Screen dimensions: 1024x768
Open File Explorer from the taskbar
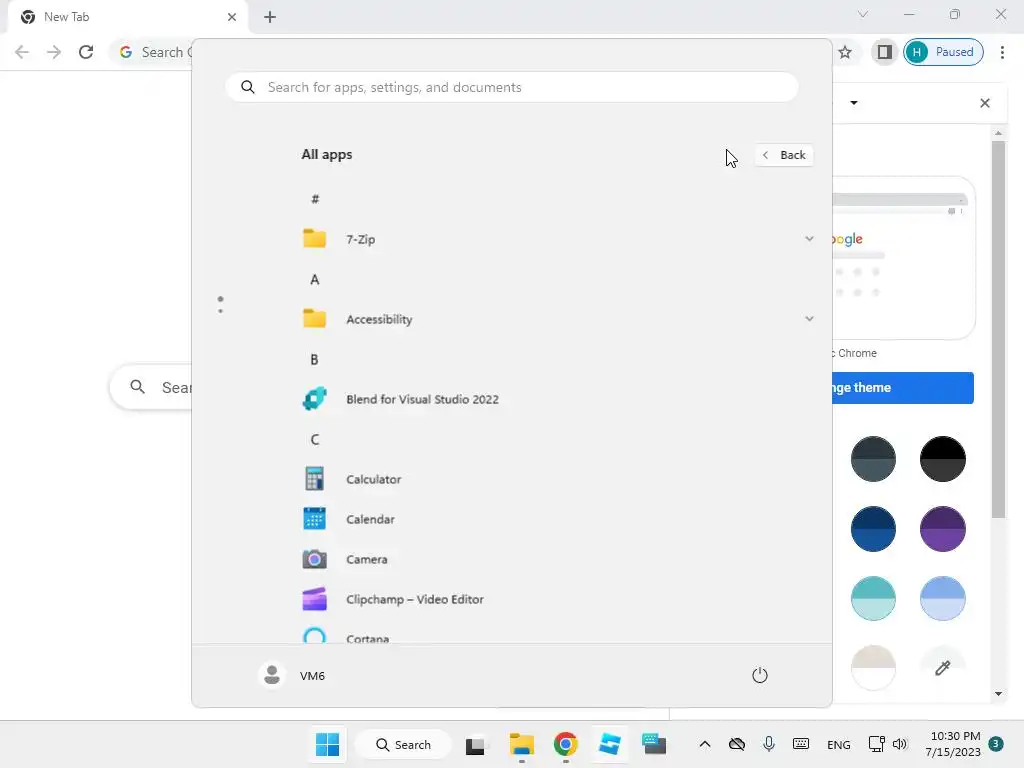[521, 744]
